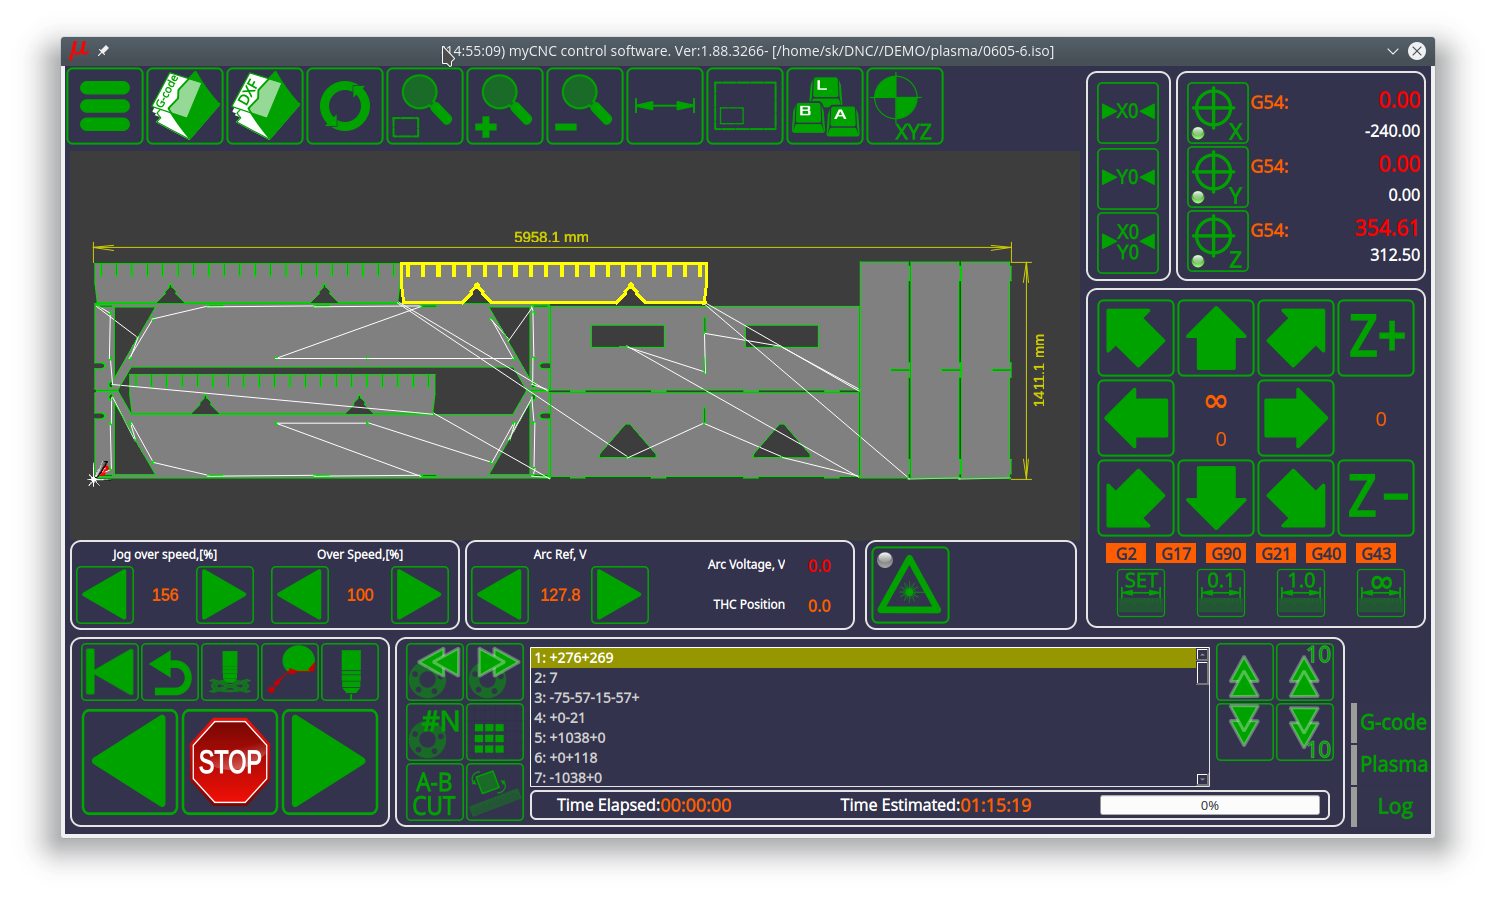The width and height of the screenshot is (1496, 899).
Task: Open G-code file icon
Action: click(185, 106)
